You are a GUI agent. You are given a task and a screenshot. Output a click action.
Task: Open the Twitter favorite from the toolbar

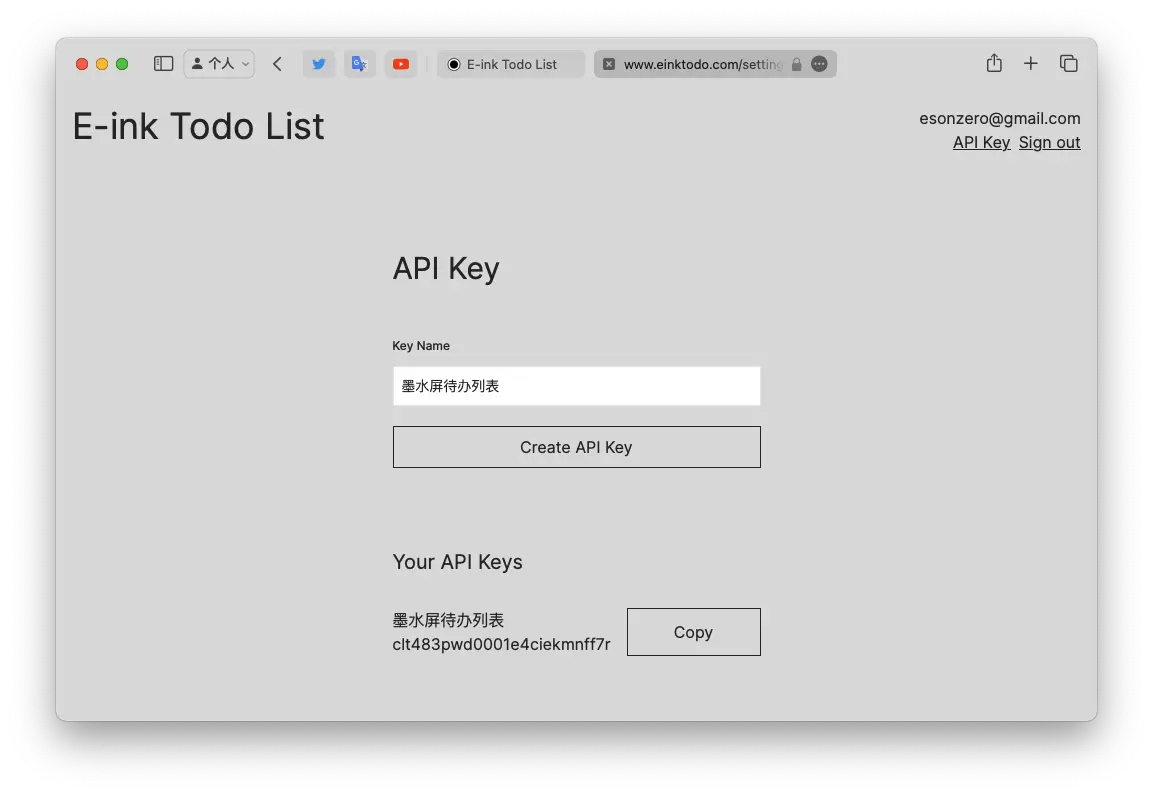[x=318, y=63]
